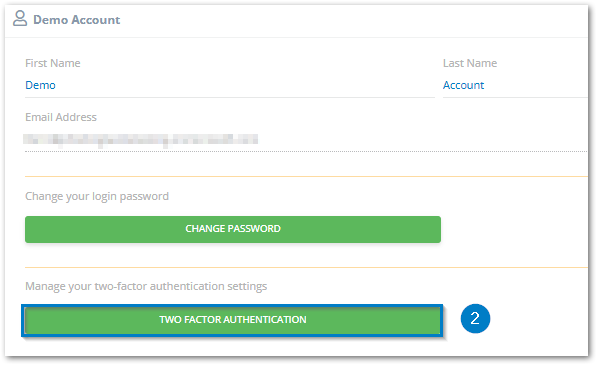Image resolution: width=597 pixels, height=365 pixels.
Task: Open Two Factor Authentication settings
Action: [233, 320]
